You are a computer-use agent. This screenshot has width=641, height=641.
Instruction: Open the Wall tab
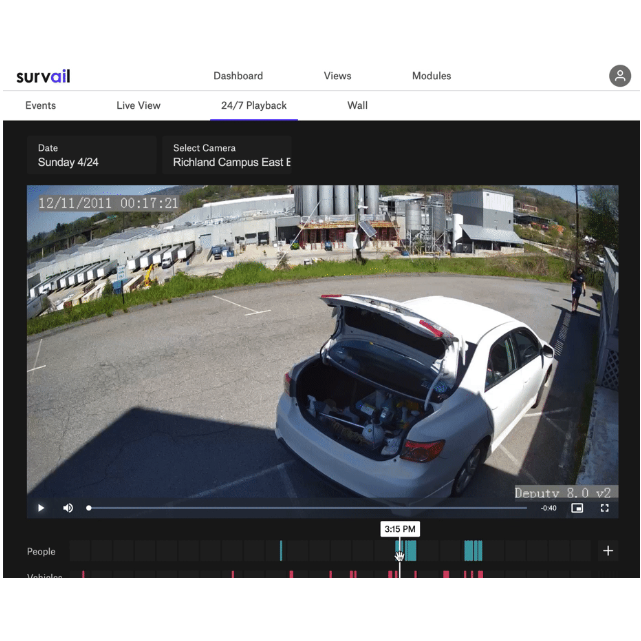pyautogui.click(x=357, y=105)
